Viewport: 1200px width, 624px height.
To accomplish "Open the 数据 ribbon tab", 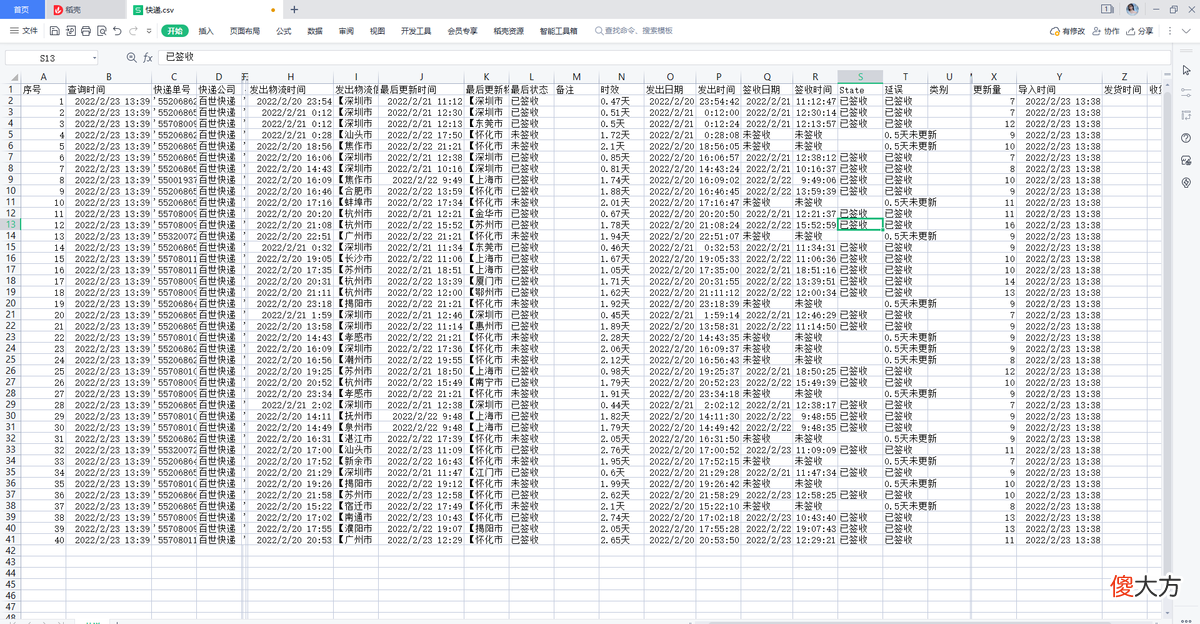I will tap(314, 31).
